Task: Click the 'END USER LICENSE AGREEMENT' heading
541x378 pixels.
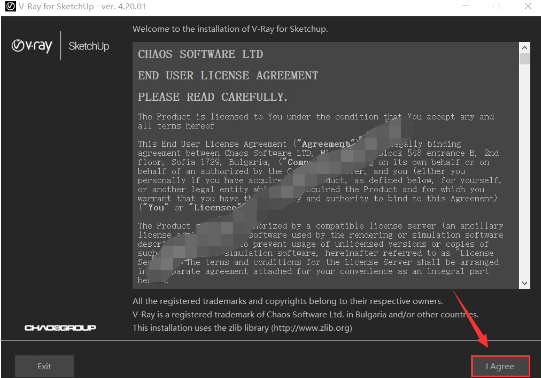Action: tap(228, 76)
